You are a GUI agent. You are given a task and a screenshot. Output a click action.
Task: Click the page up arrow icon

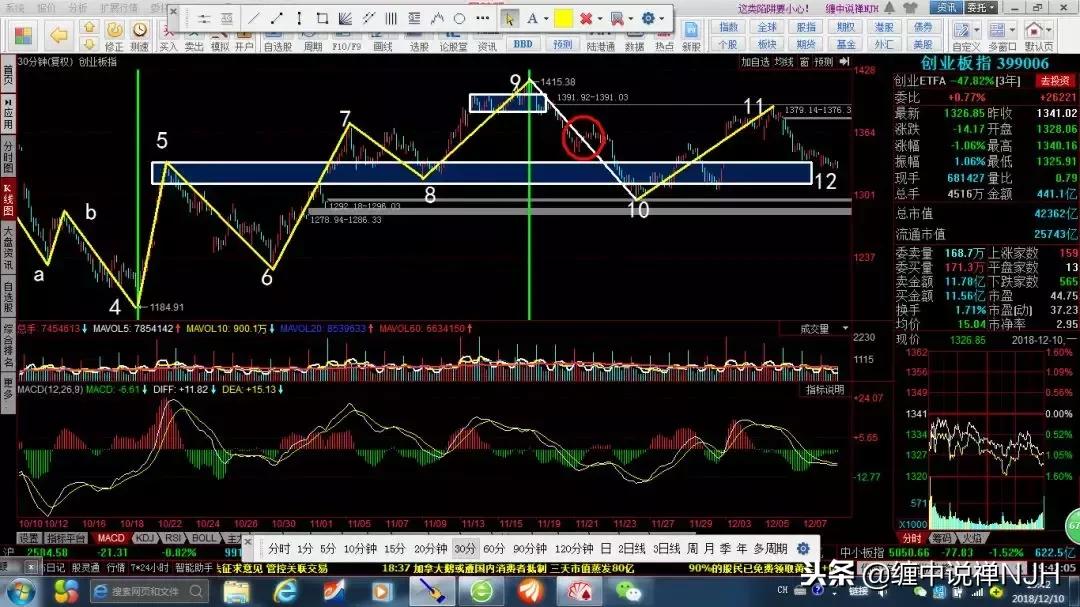click(x=89, y=27)
